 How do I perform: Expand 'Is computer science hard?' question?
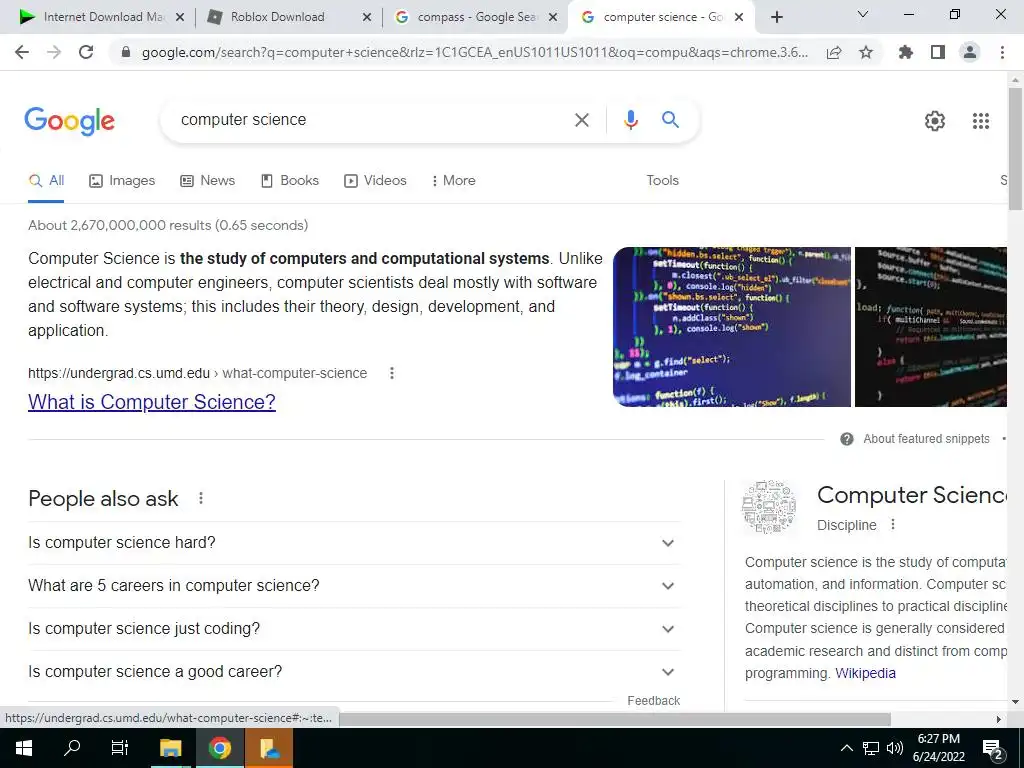(354, 543)
